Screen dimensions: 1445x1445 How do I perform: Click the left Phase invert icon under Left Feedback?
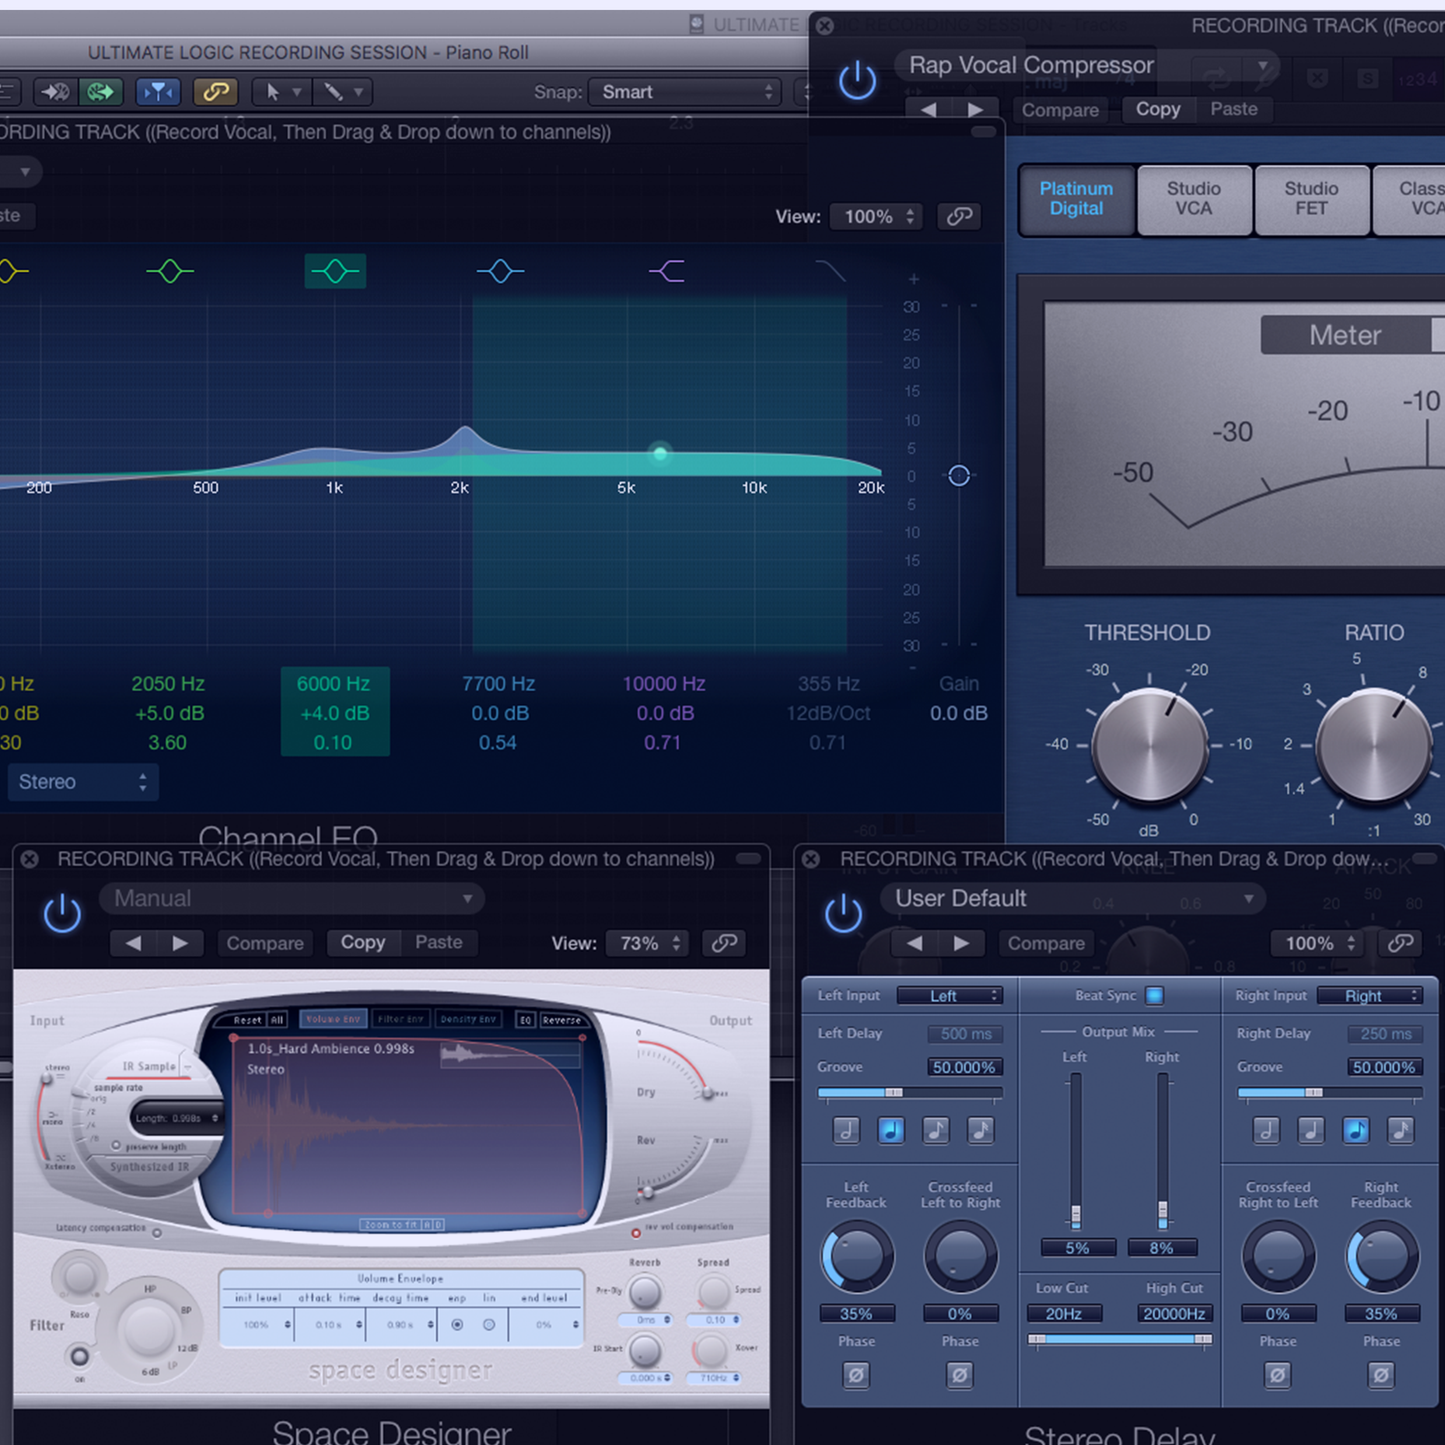point(856,1375)
